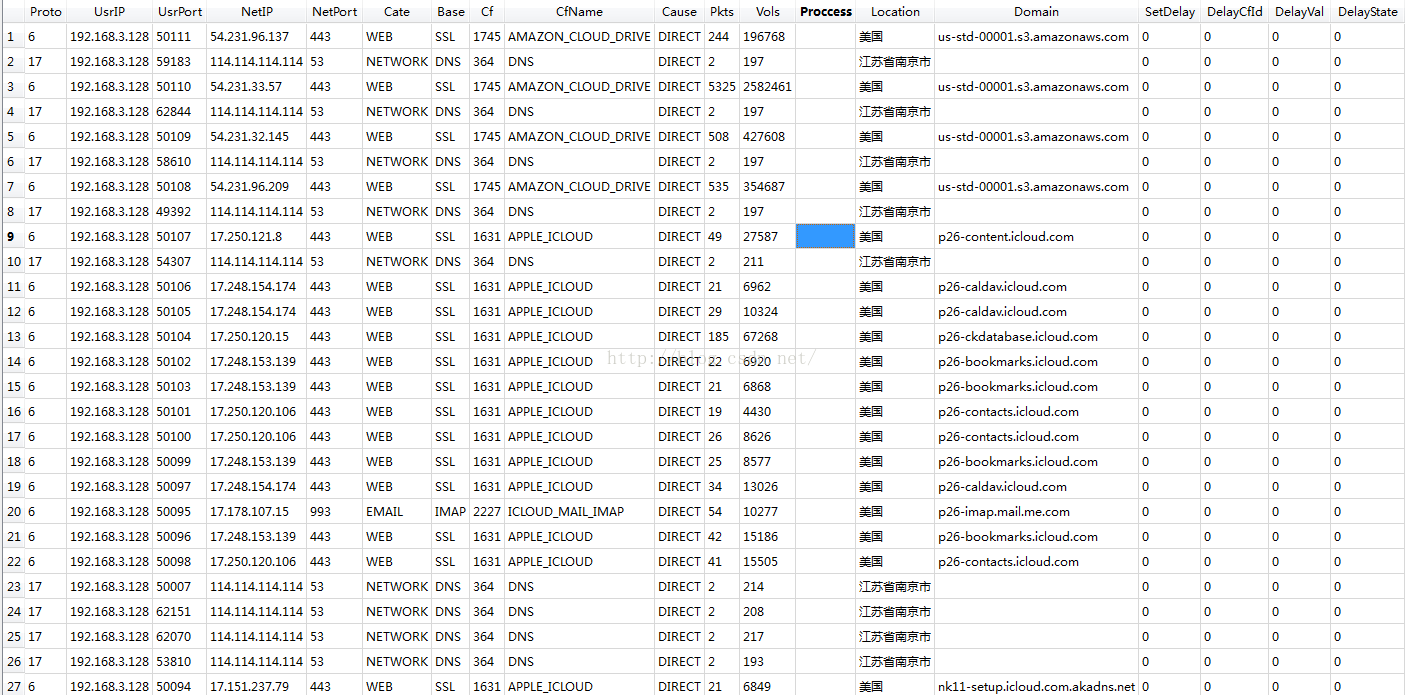Select the UsrPort column header

(179, 12)
